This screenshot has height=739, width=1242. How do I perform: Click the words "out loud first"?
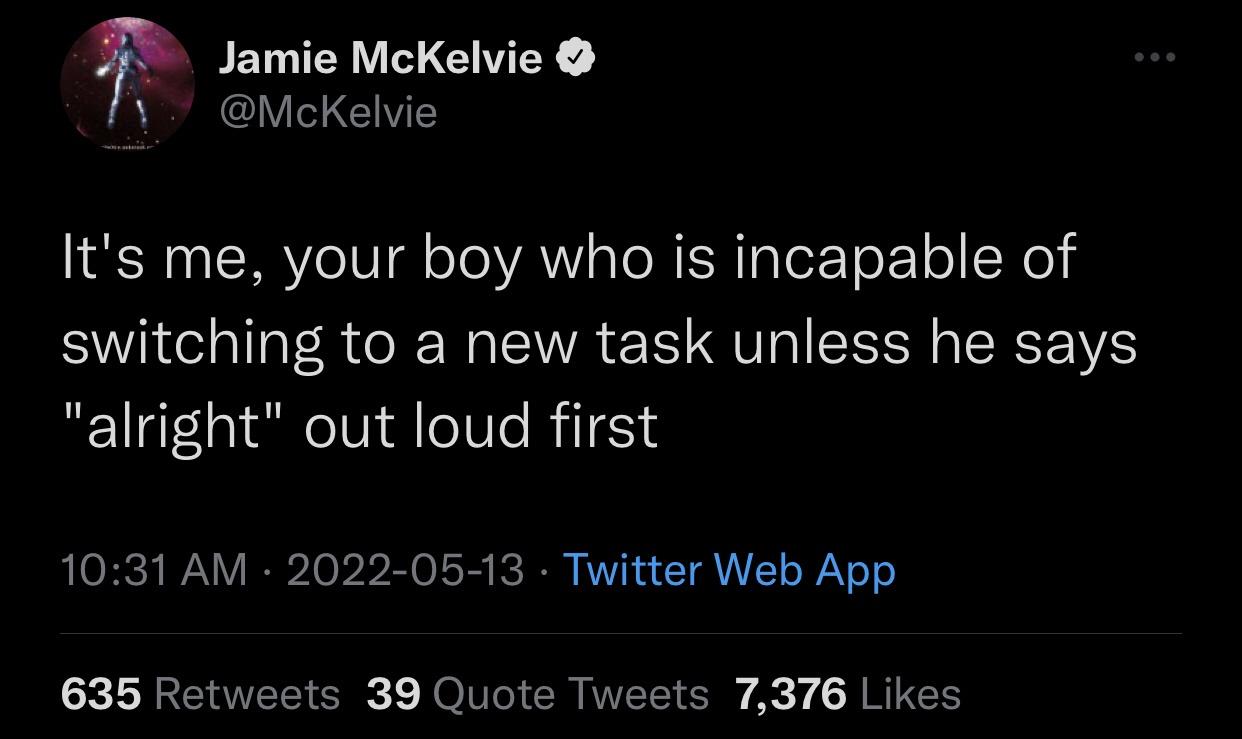click(x=481, y=427)
